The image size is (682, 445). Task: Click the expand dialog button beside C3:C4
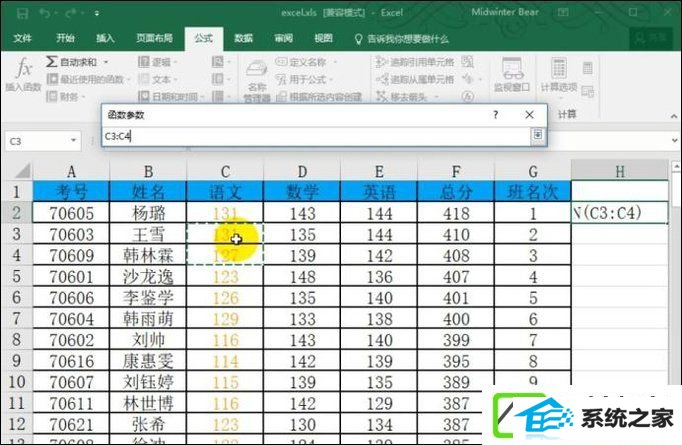coord(538,134)
